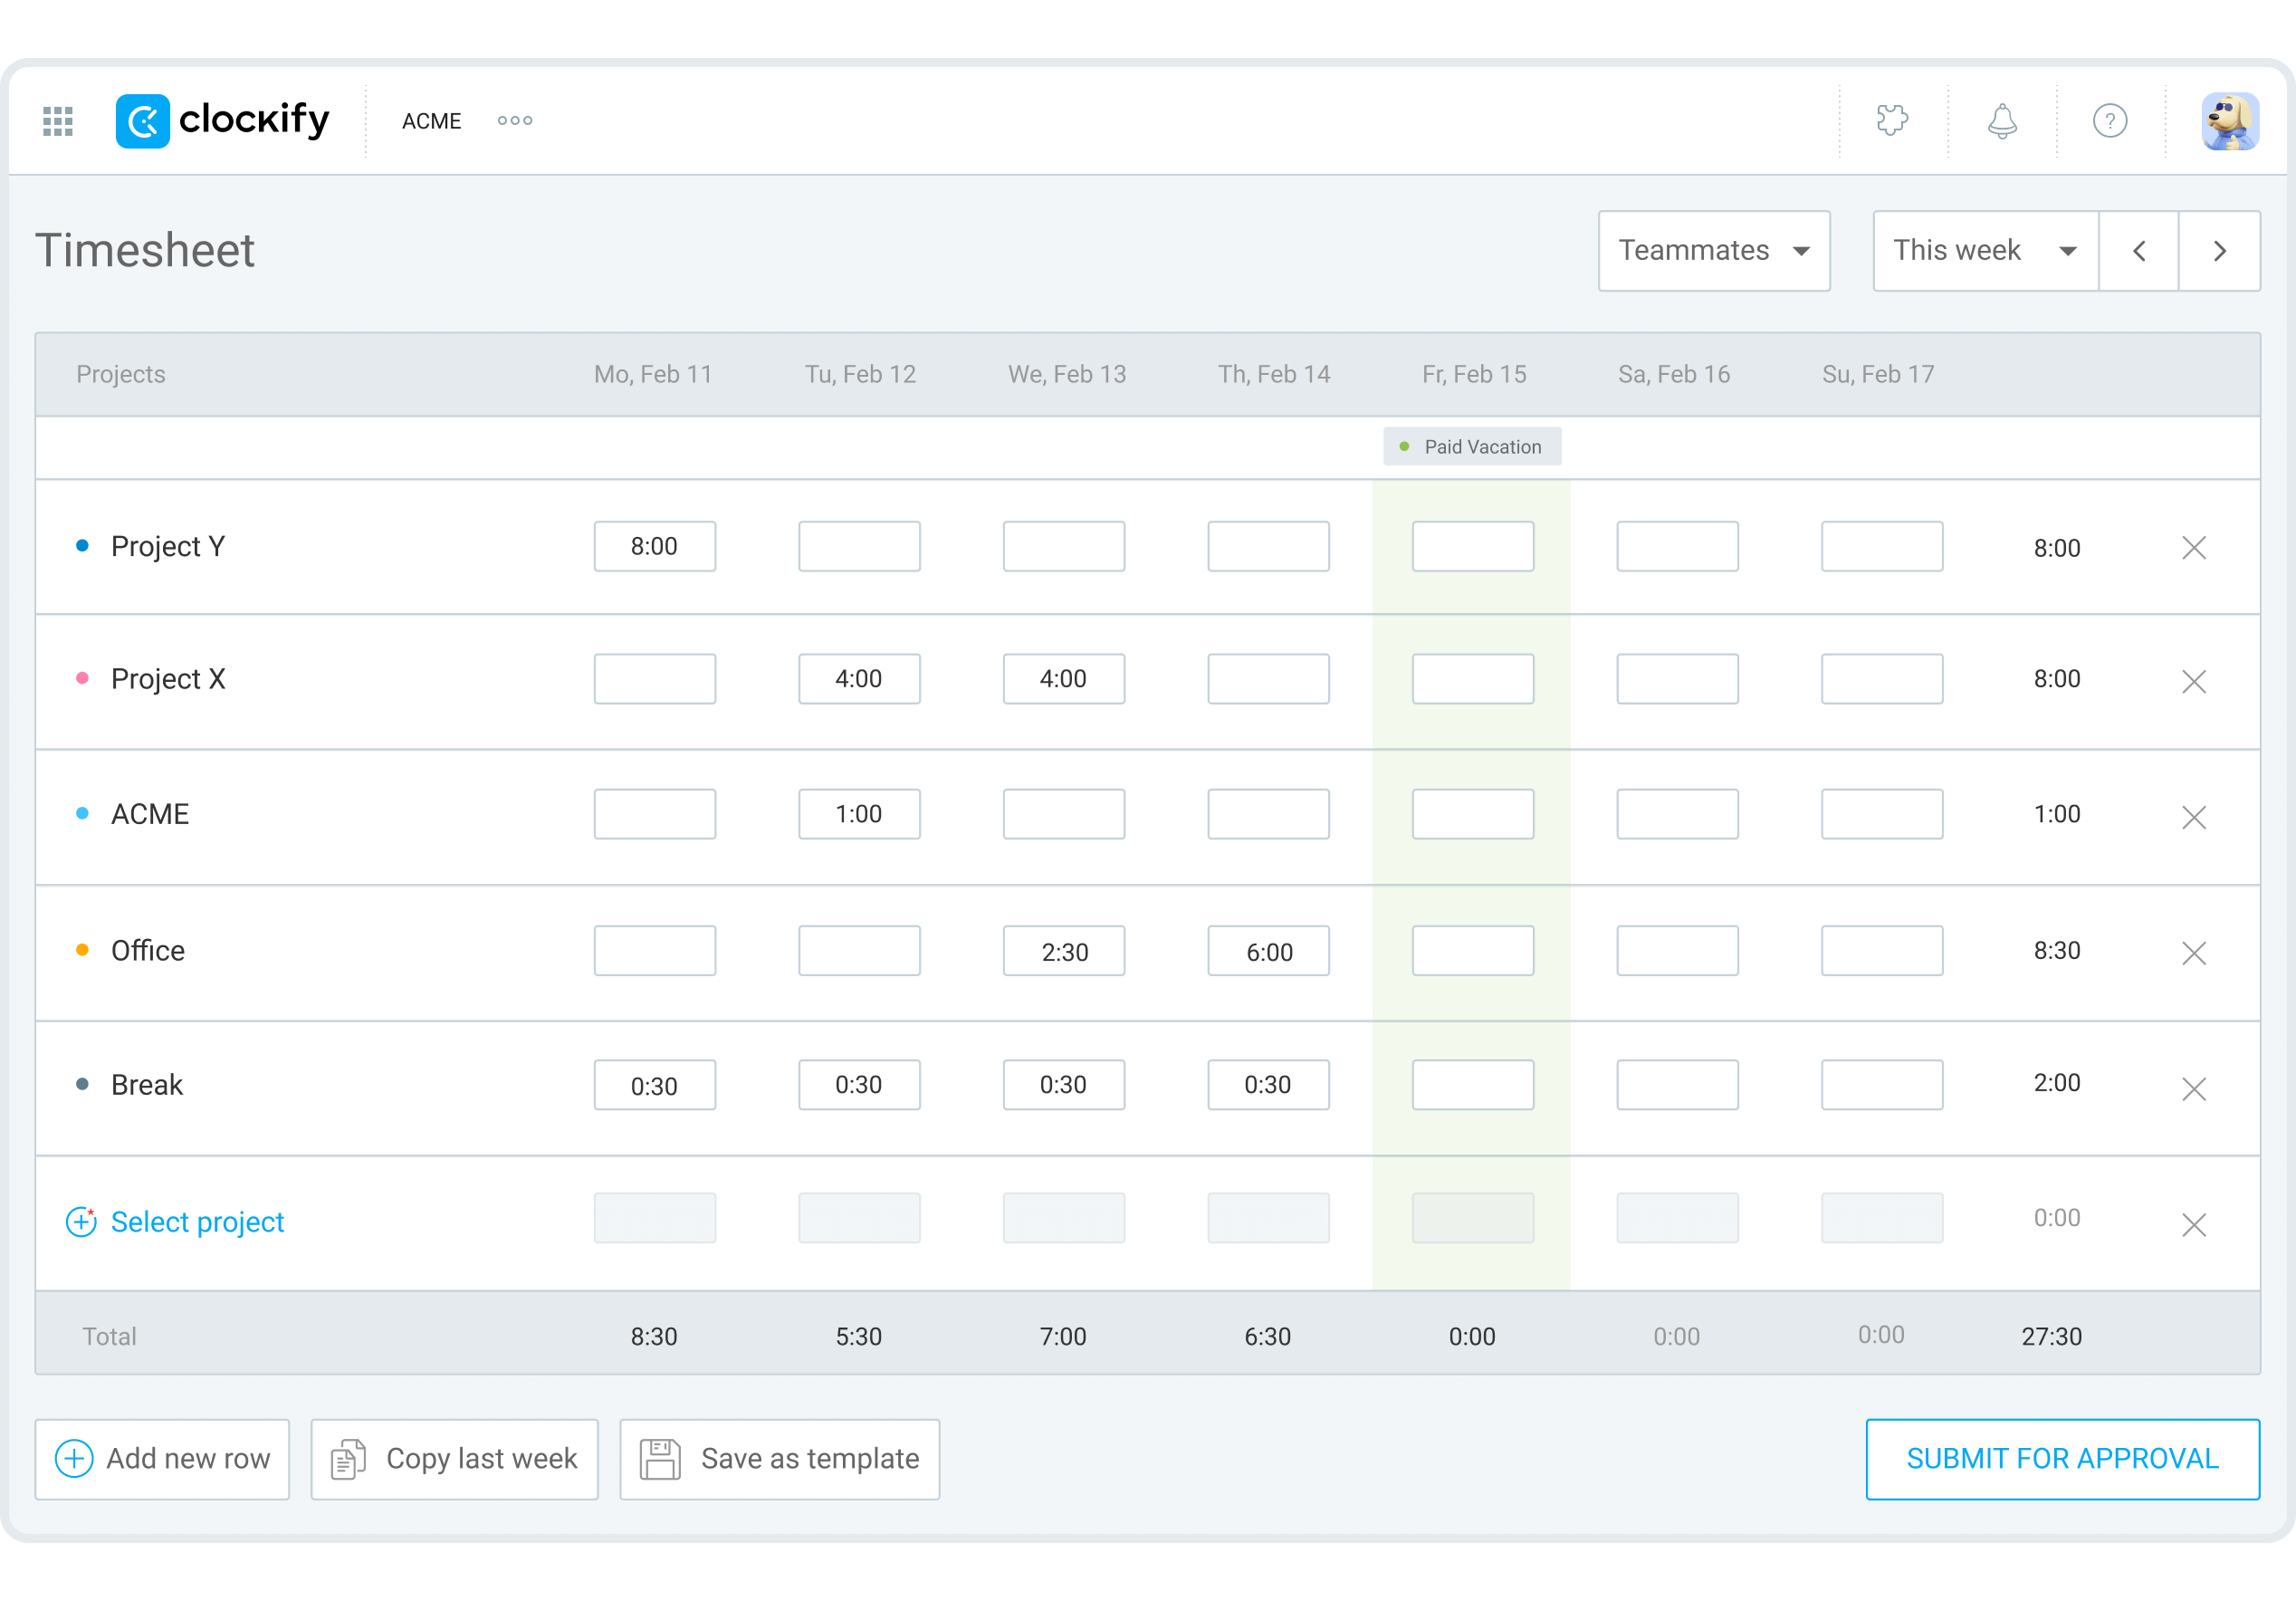2296x1601 pixels.
Task: Open the notifications bell
Action: click(2001, 120)
